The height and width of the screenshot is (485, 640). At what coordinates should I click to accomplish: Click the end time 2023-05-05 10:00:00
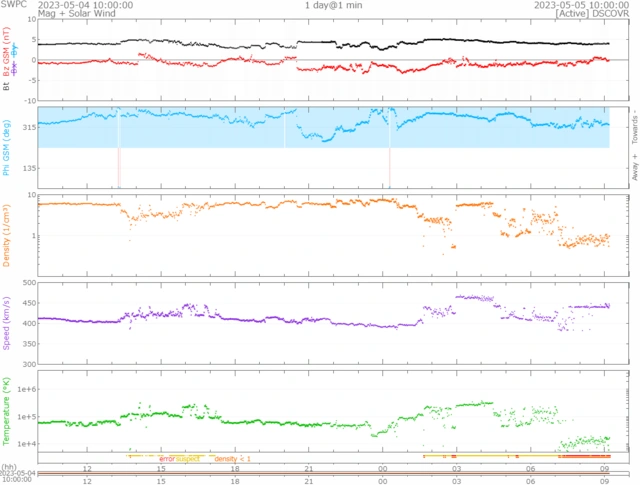[581, 5]
